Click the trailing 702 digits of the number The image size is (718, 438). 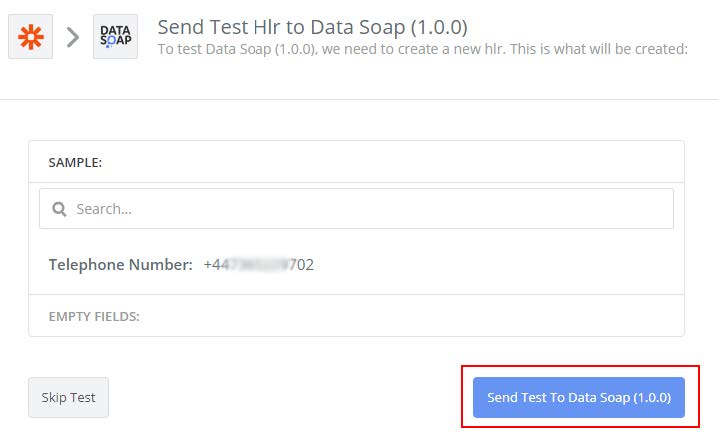(x=300, y=265)
